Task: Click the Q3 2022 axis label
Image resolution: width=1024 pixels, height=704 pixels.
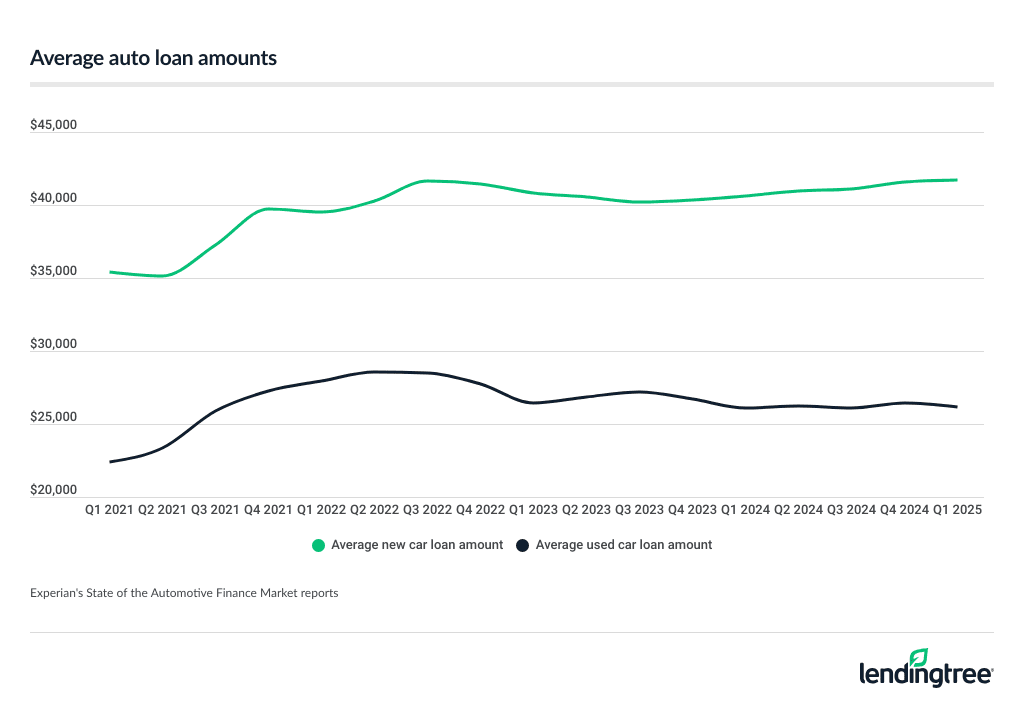Action: pos(428,509)
